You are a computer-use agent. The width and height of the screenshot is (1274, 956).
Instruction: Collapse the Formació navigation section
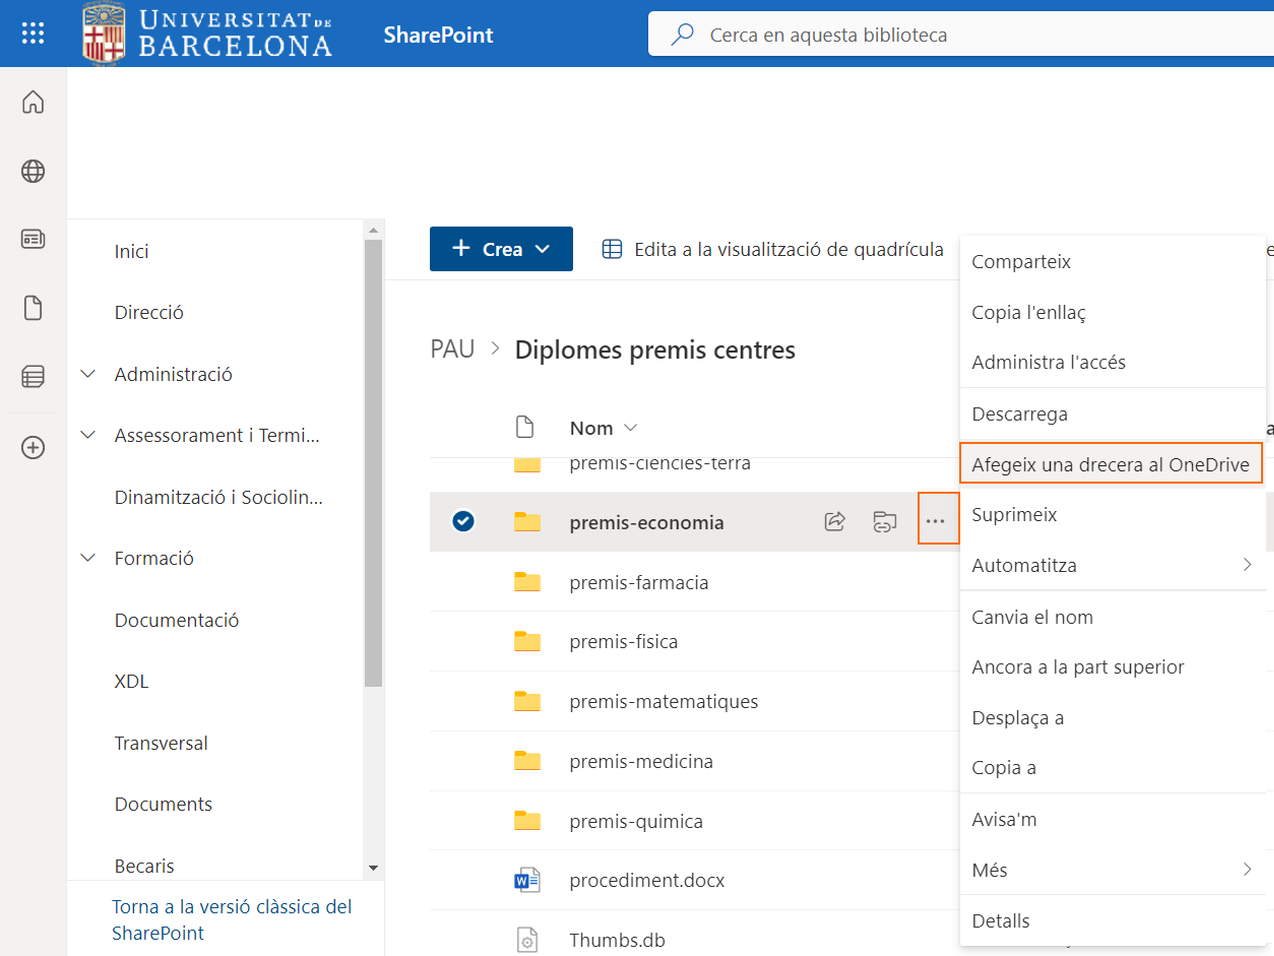click(x=88, y=558)
